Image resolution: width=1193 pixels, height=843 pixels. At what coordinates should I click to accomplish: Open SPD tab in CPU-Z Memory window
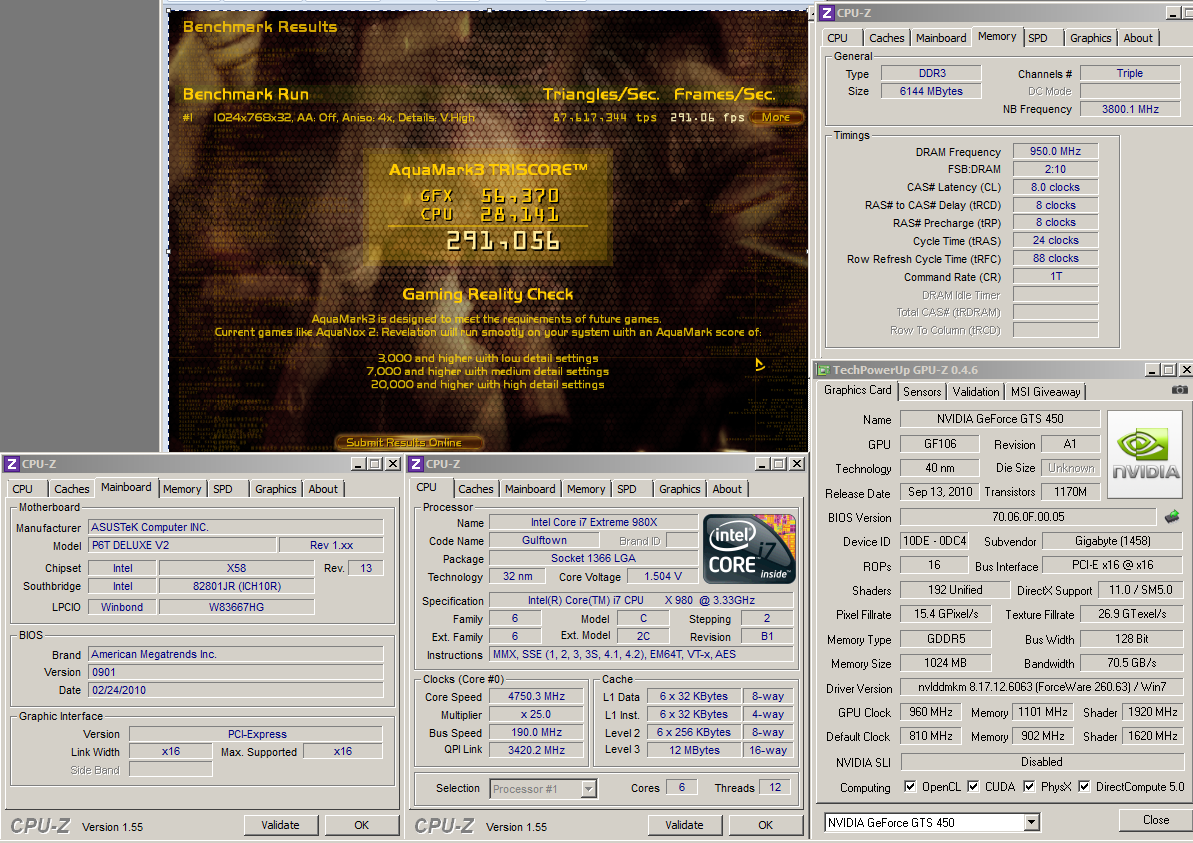1038,38
